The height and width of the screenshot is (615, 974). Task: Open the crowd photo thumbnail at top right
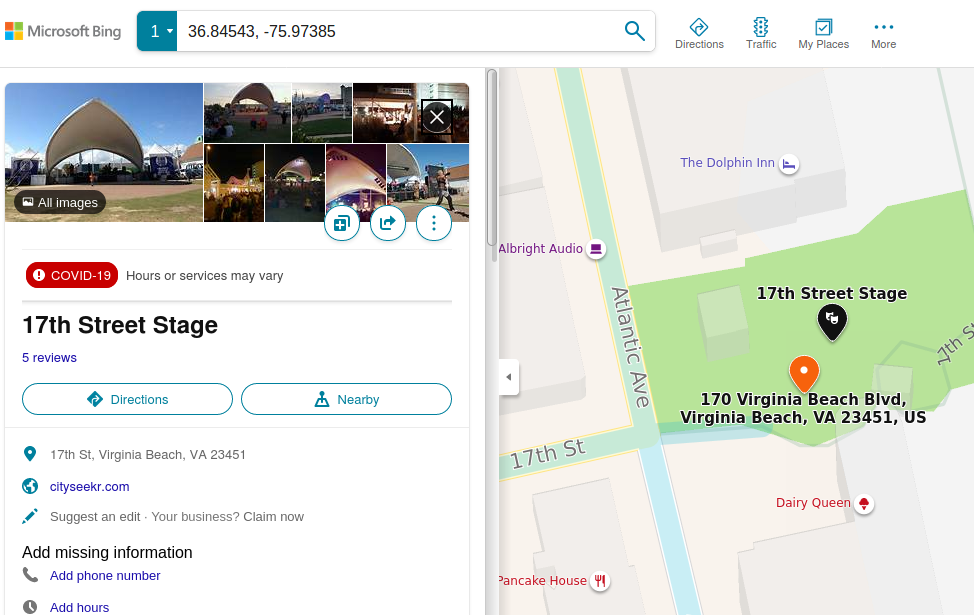(x=411, y=113)
